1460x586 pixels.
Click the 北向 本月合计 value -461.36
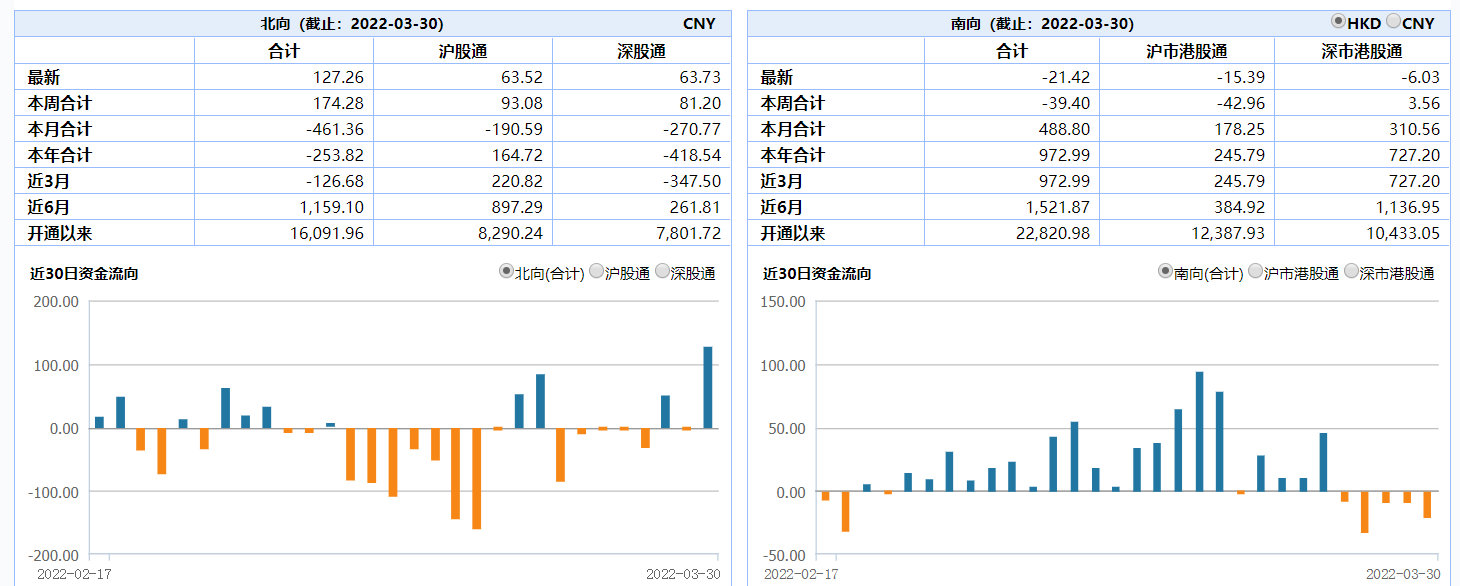(336, 129)
